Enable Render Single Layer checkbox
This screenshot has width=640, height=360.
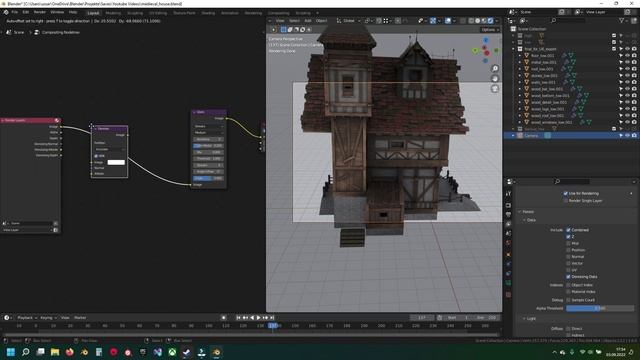coord(565,200)
